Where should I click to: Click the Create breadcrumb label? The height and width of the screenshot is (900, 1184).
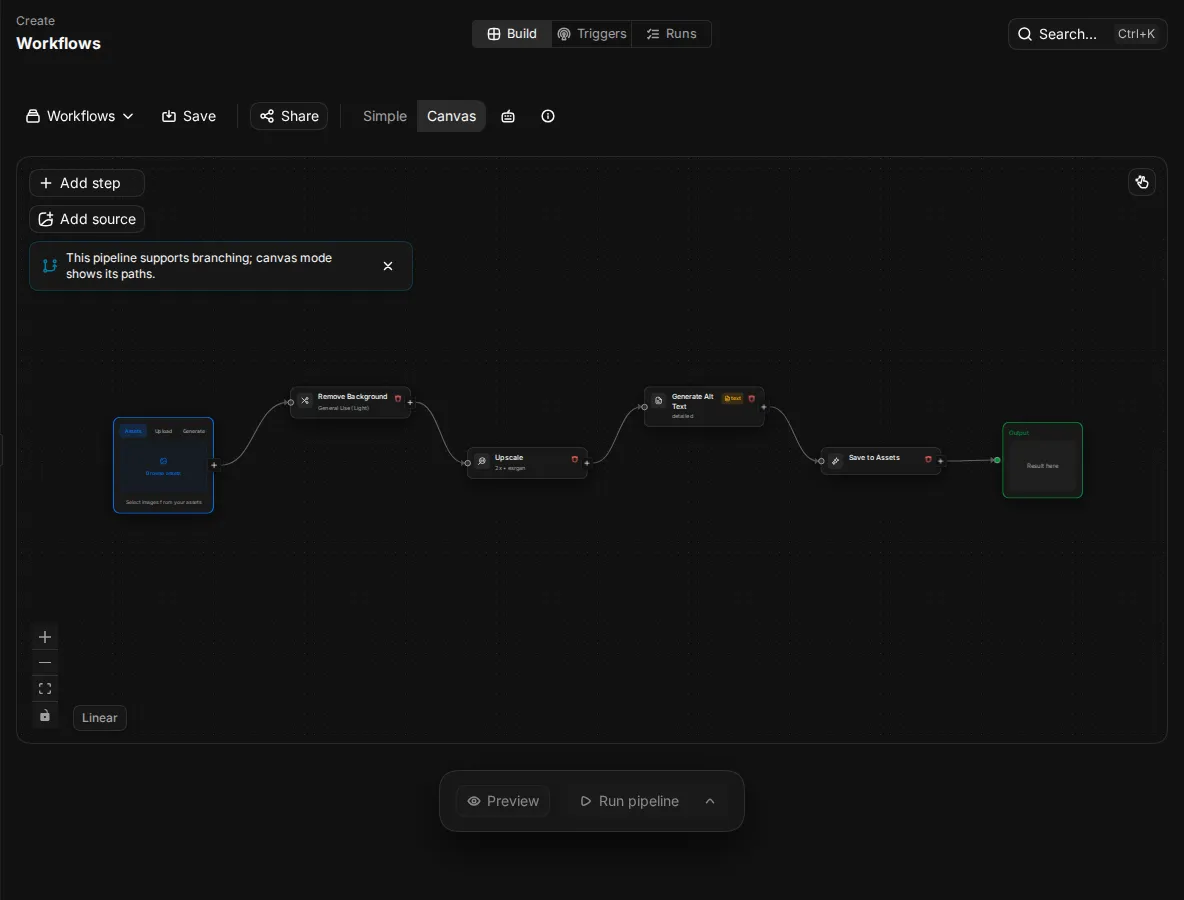click(35, 20)
